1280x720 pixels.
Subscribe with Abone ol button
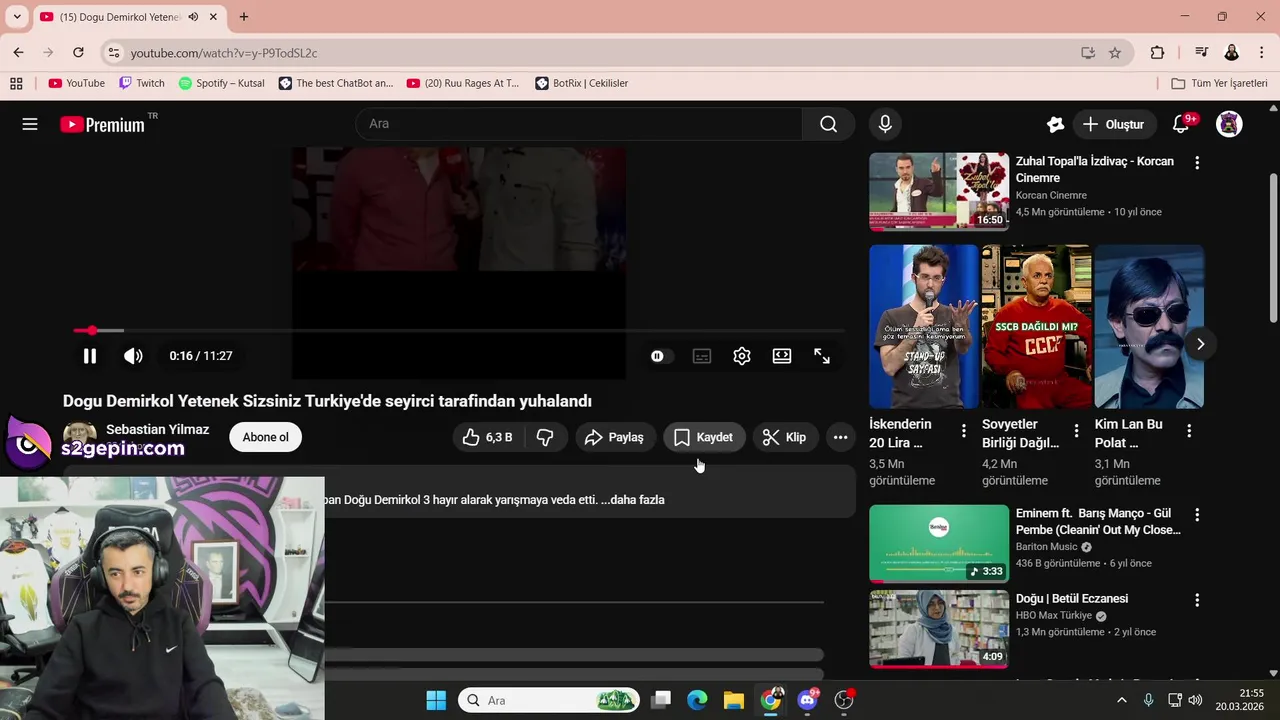click(x=265, y=437)
